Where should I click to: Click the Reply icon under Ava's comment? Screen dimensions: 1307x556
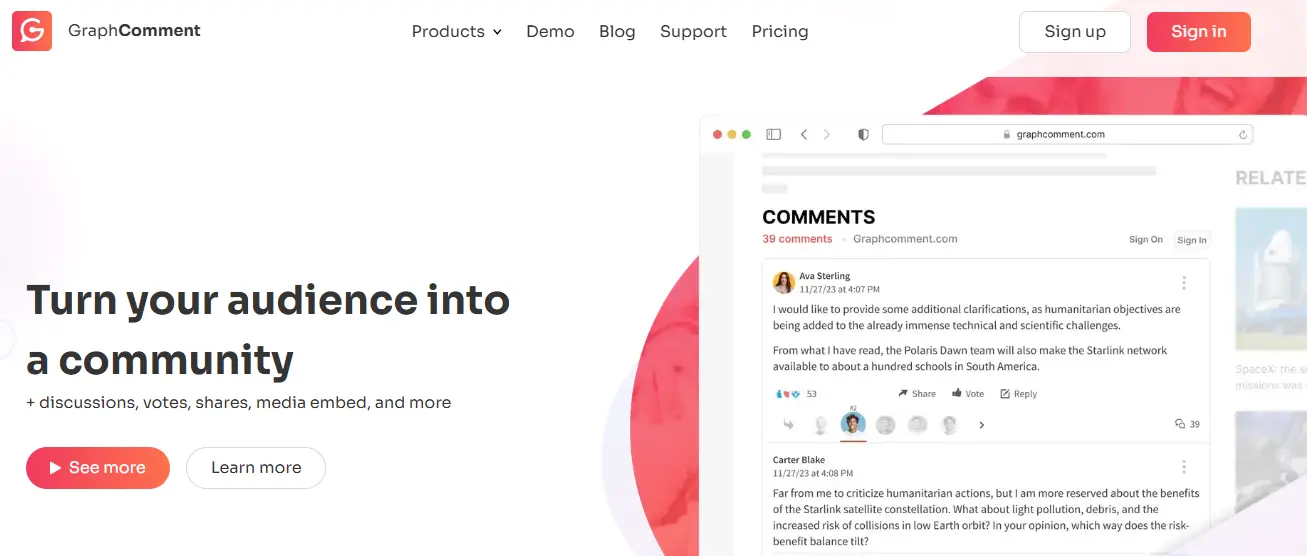pos(1005,394)
